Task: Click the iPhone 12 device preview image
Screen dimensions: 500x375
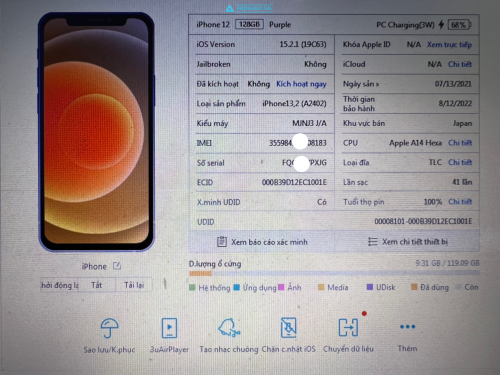Action: click(x=96, y=132)
